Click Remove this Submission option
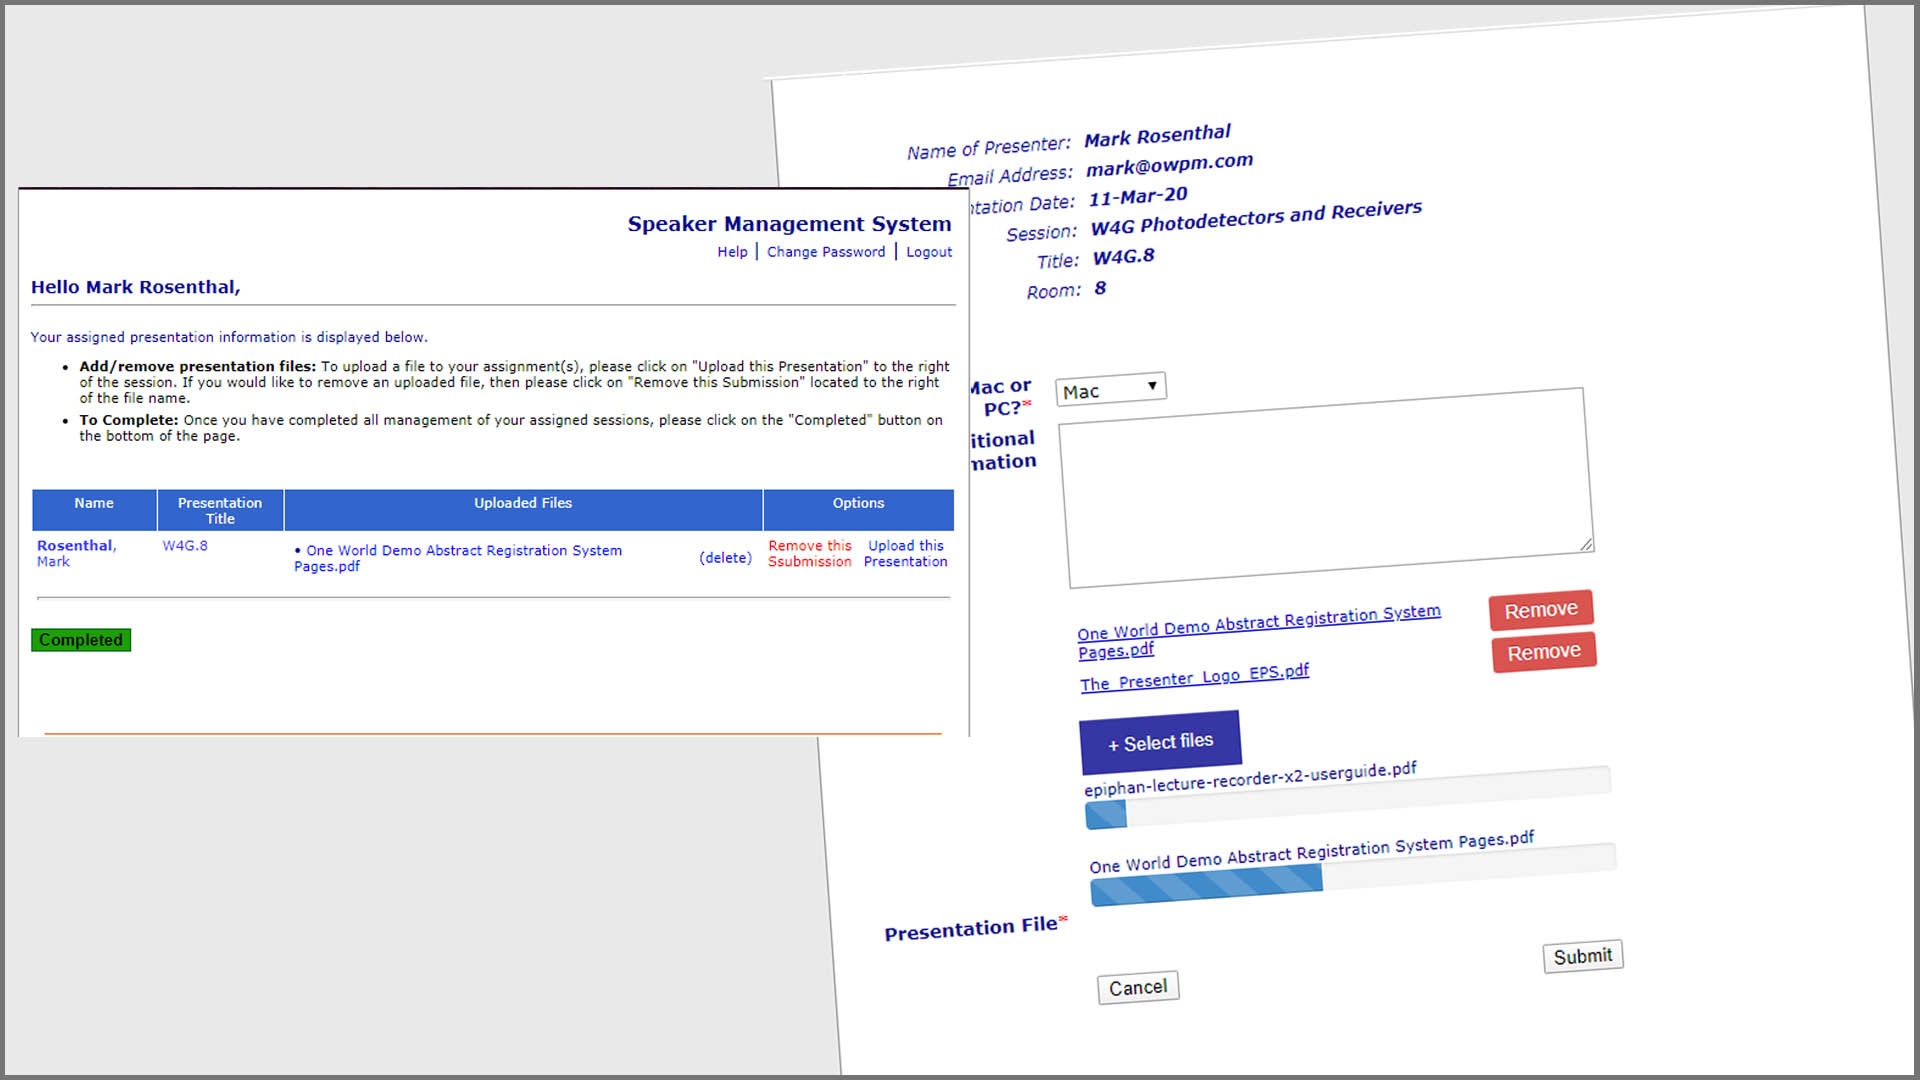The height and width of the screenshot is (1080, 1920). (x=810, y=553)
